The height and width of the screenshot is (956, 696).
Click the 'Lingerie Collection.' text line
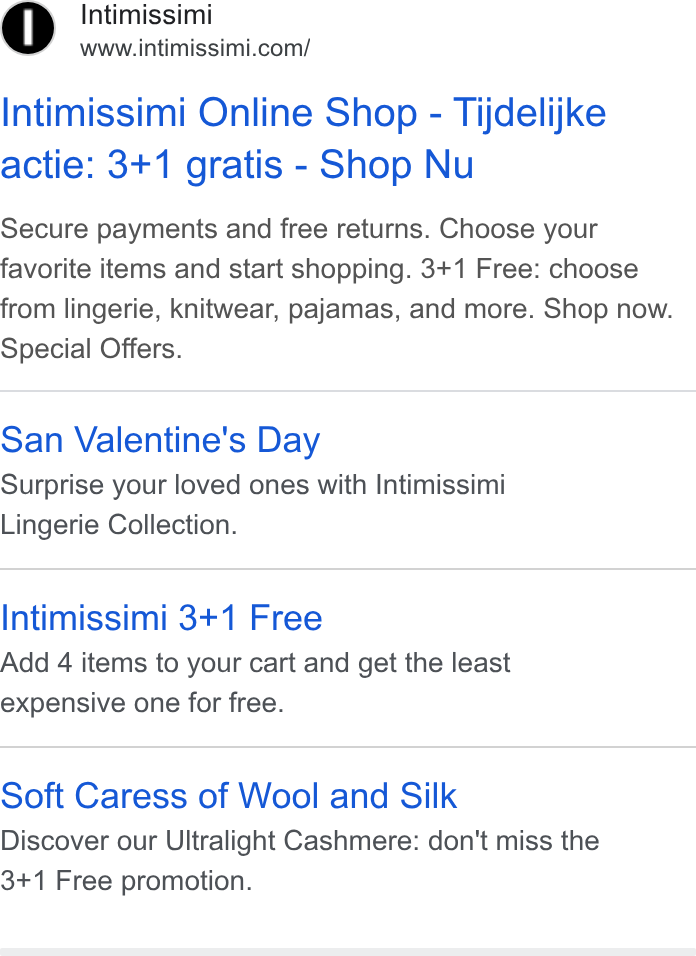click(x=119, y=525)
